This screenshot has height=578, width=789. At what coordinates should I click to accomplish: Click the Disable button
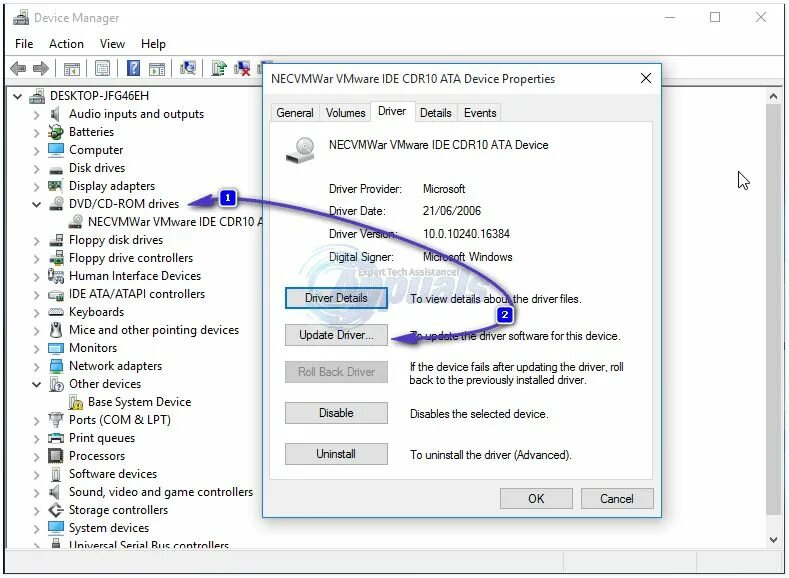336,413
